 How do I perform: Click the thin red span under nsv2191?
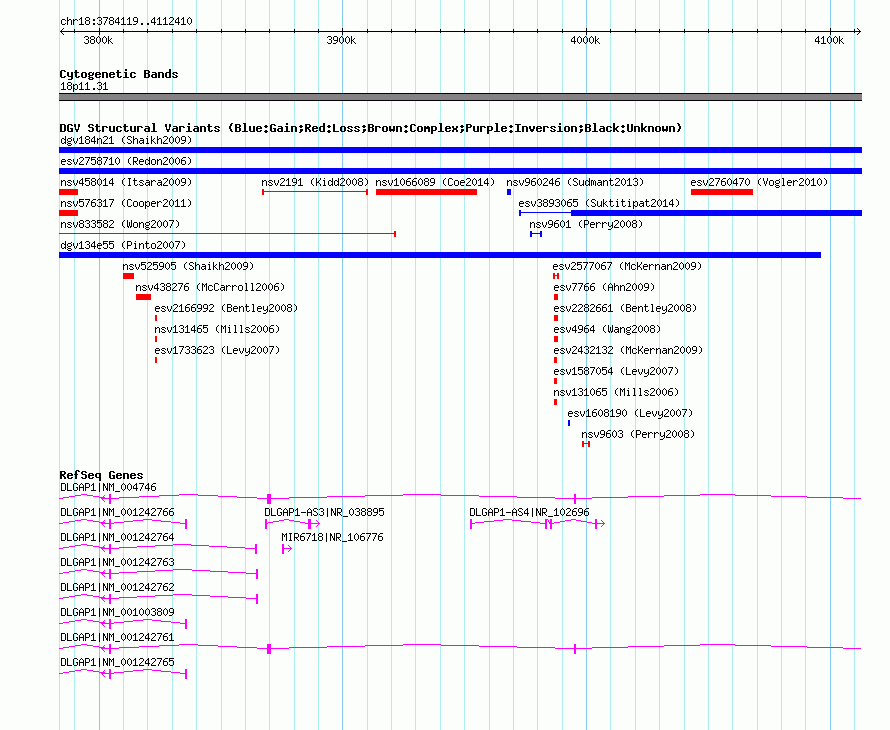pyautogui.click(x=315, y=192)
